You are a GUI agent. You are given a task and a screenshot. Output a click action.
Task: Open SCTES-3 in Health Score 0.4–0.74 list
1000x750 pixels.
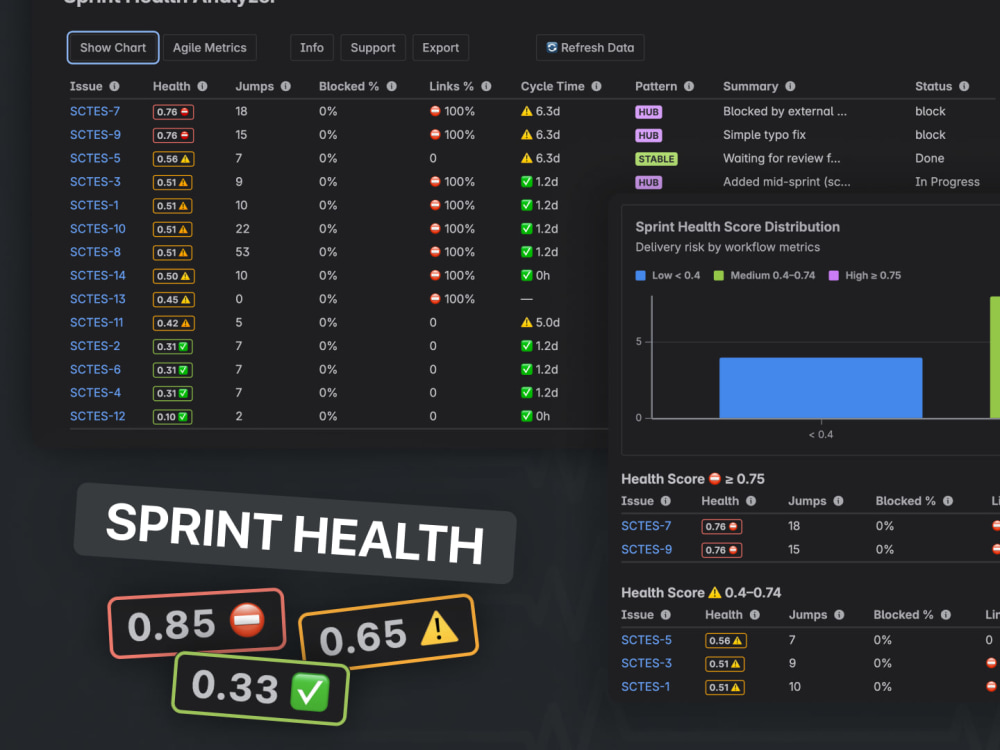(x=647, y=664)
